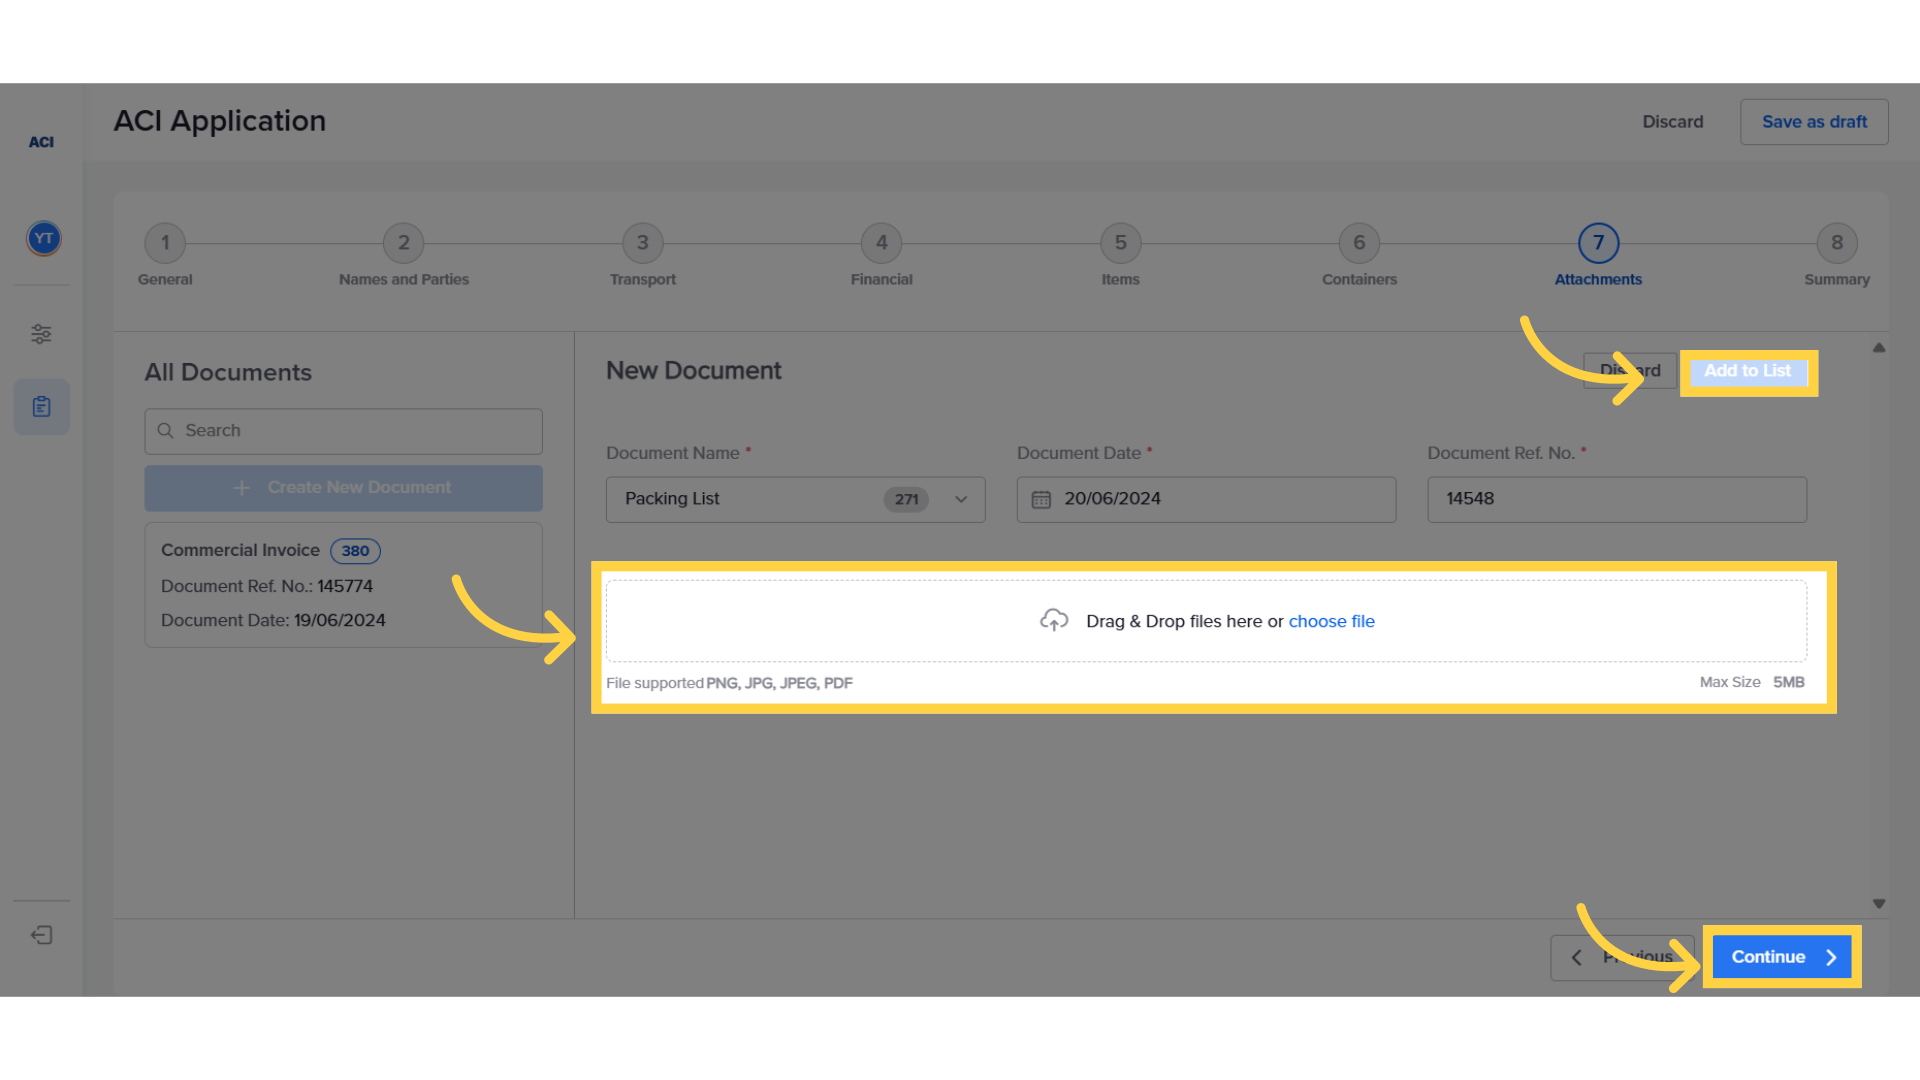Screen dimensions: 1920x1080
Task: Go to step 5 Items
Action: coord(1120,243)
